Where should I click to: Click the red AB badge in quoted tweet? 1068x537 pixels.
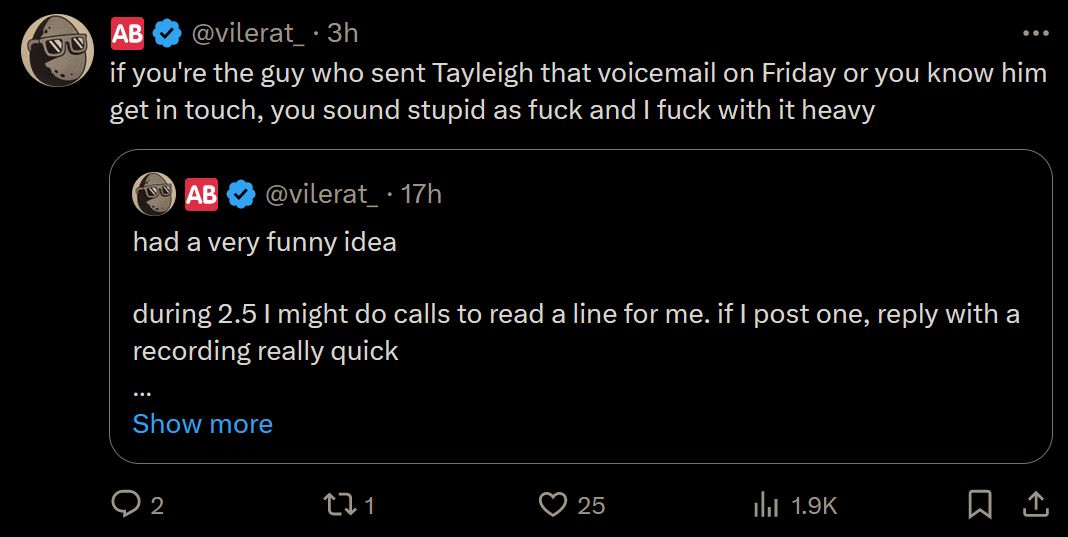pos(201,194)
